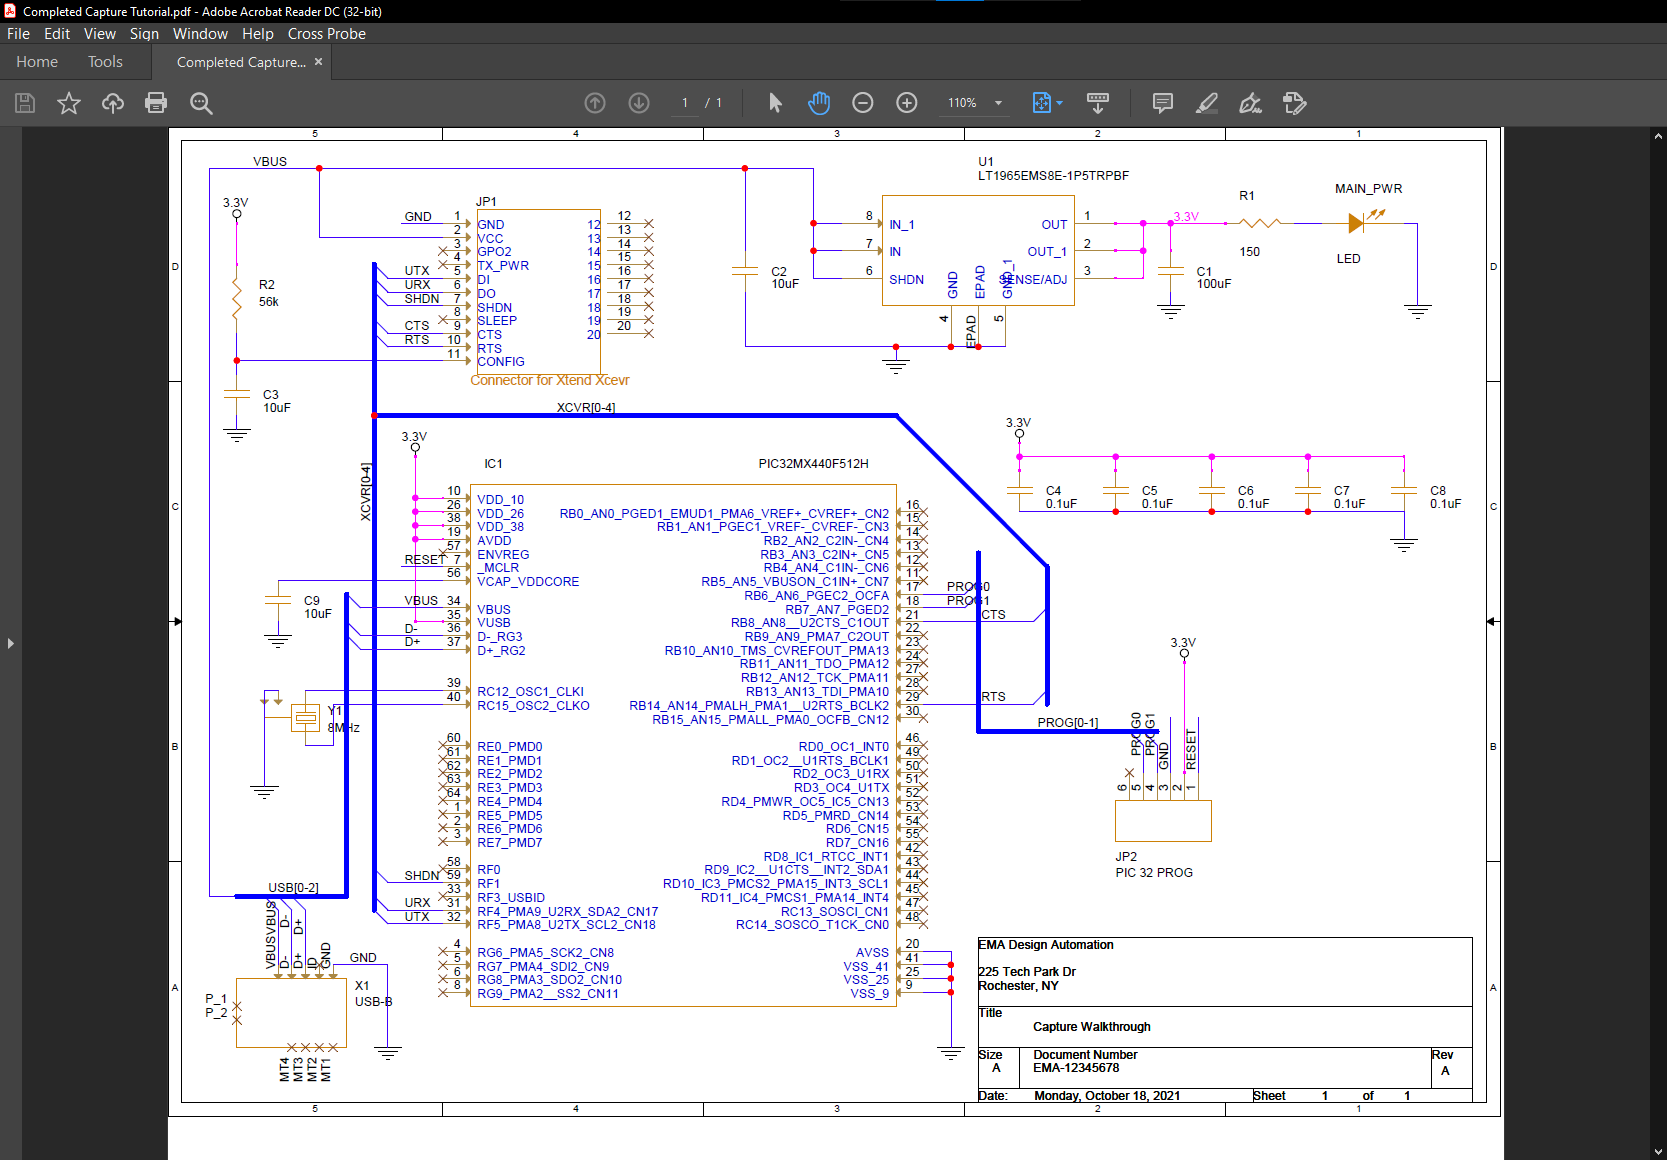Click the PROG[0-1] bus label
This screenshot has width=1667, height=1160.
[x=1067, y=723]
